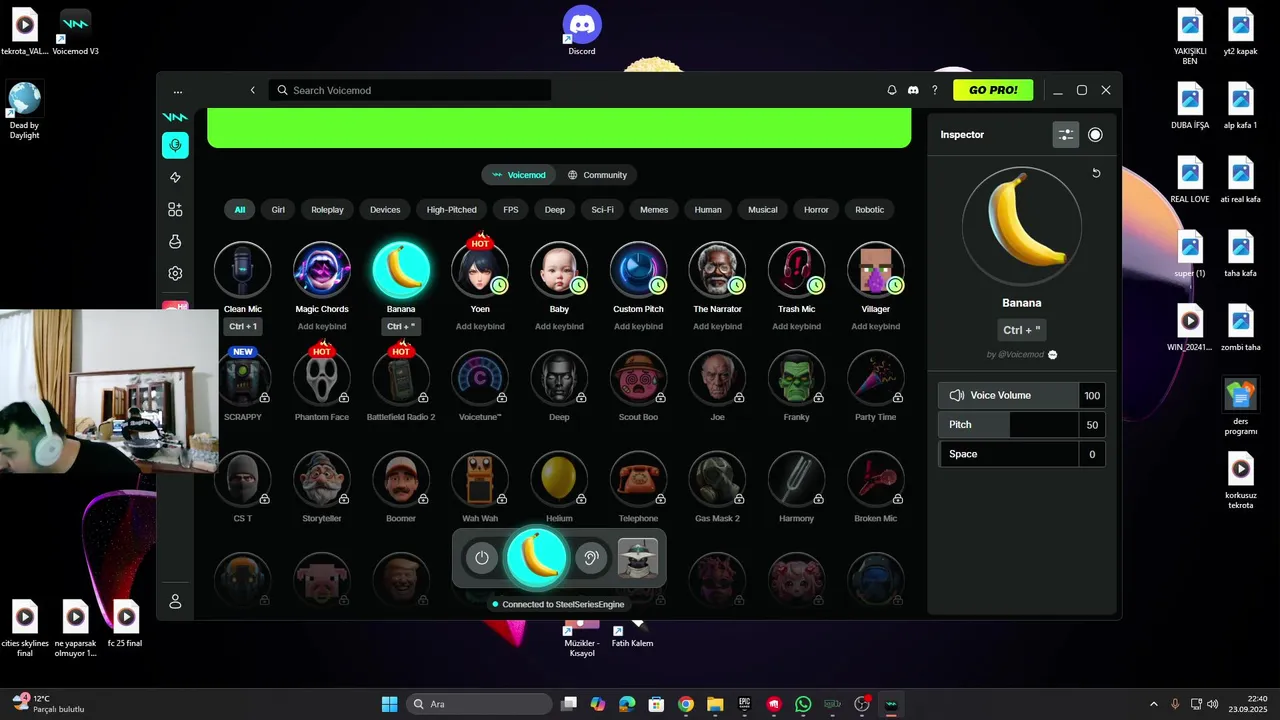
Task: Open Epic Games from the taskbar
Action: tap(744, 704)
